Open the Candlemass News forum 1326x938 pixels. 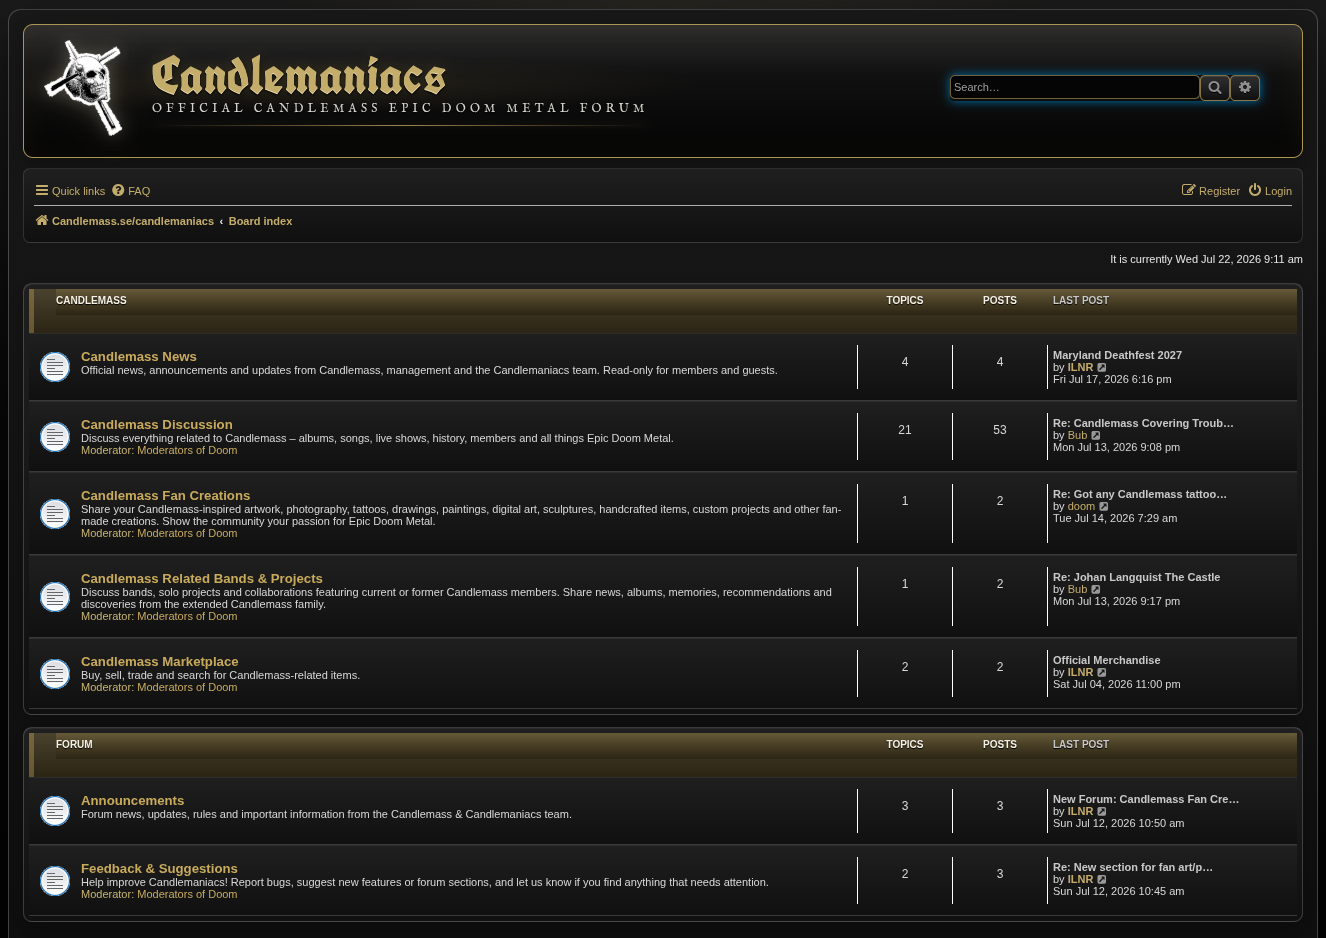pyautogui.click(x=139, y=357)
